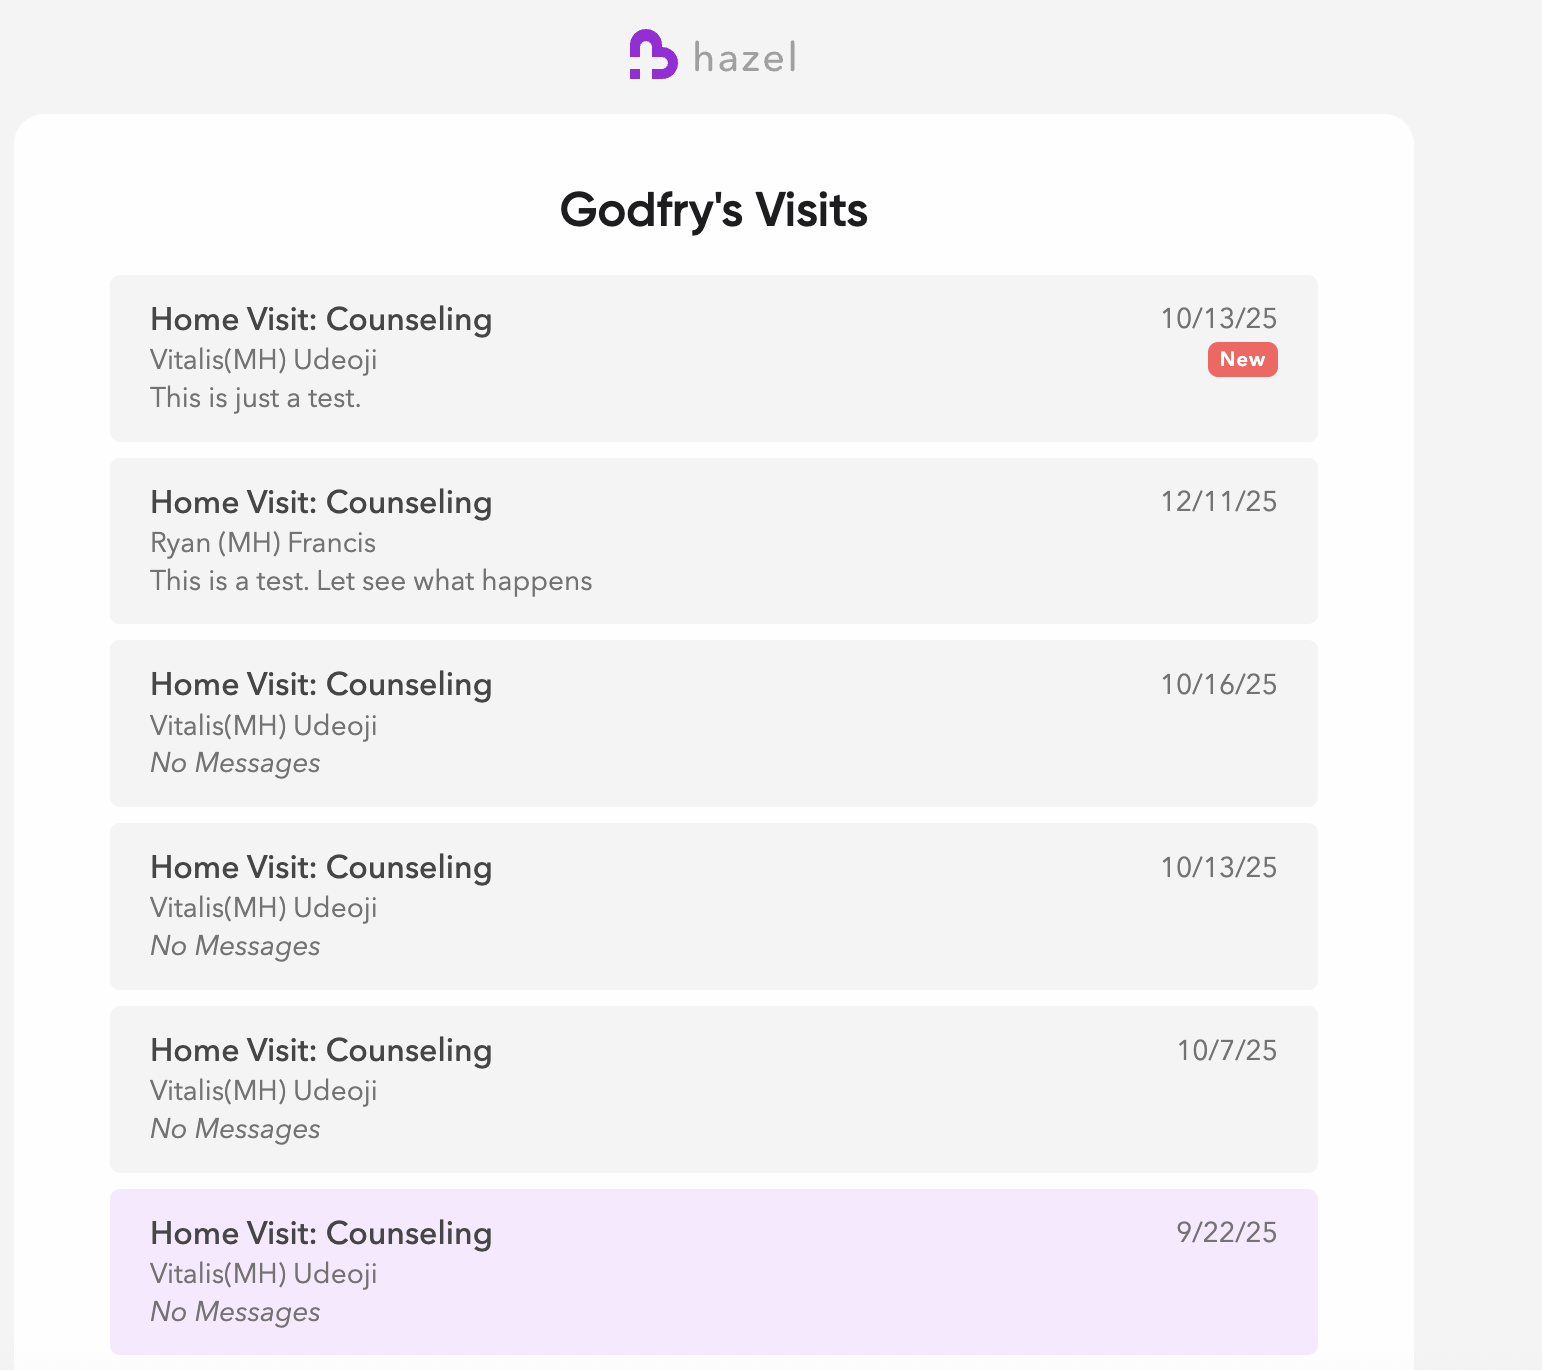This screenshot has width=1542, height=1370.
Task: Click Vitalis(MH) Udeoji name on 10/16/25 visit
Action: tap(263, 725)
